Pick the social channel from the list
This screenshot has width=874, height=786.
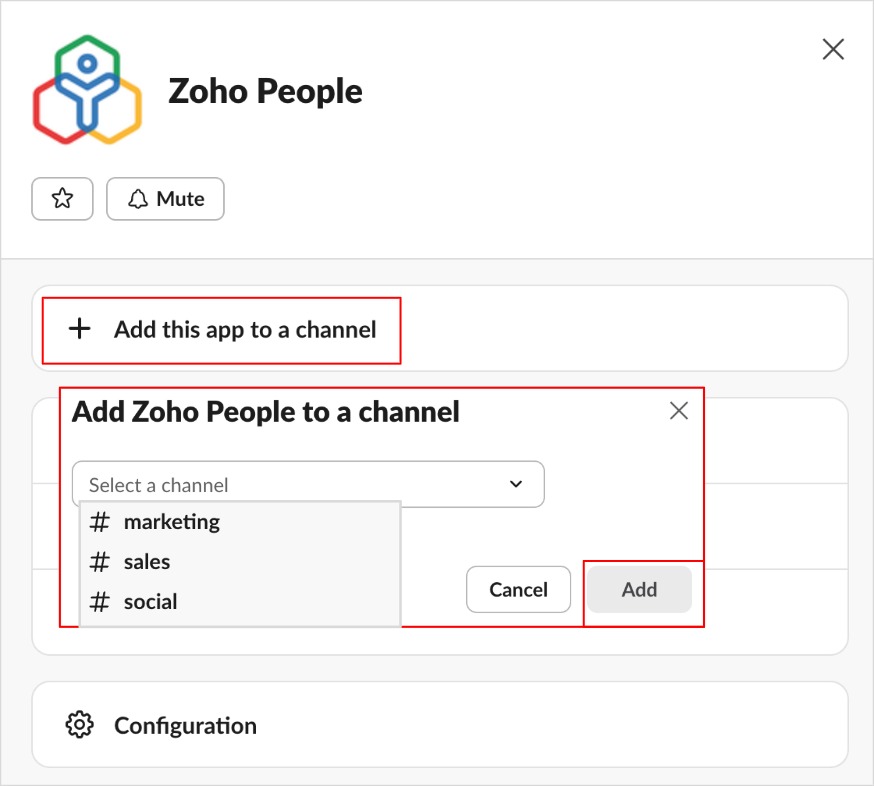pos(150,602)
